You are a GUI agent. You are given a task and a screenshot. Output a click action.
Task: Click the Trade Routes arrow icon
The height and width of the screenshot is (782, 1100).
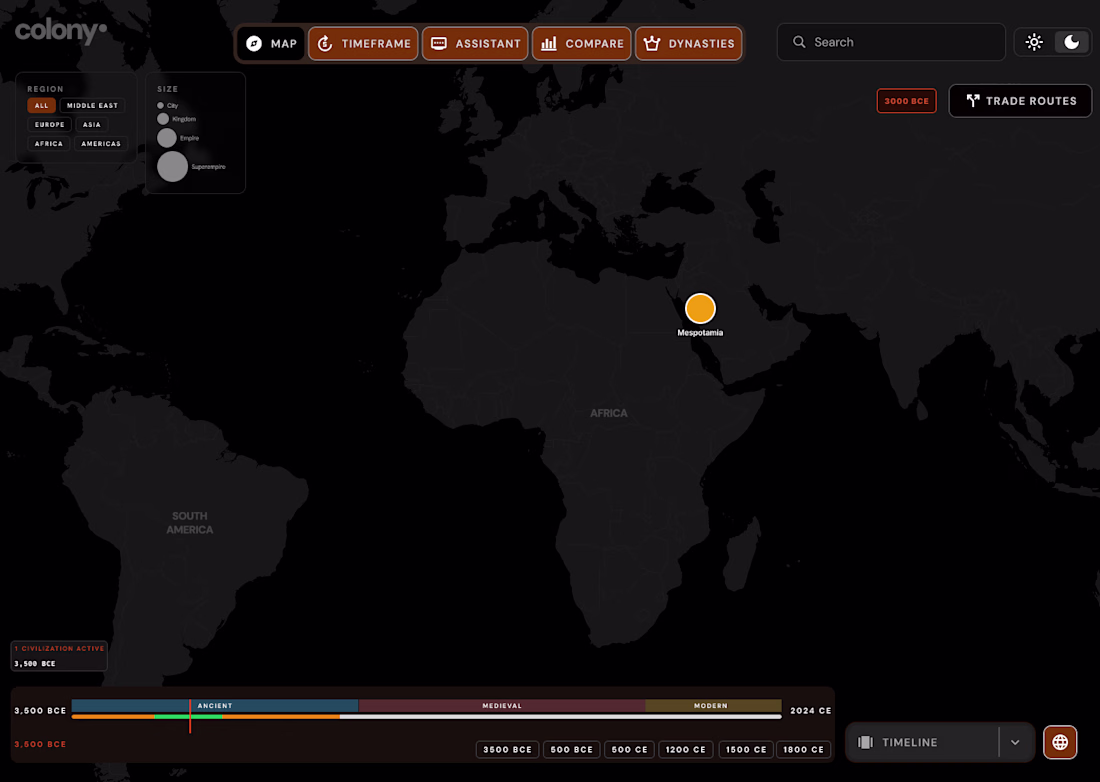pos(972,101)
